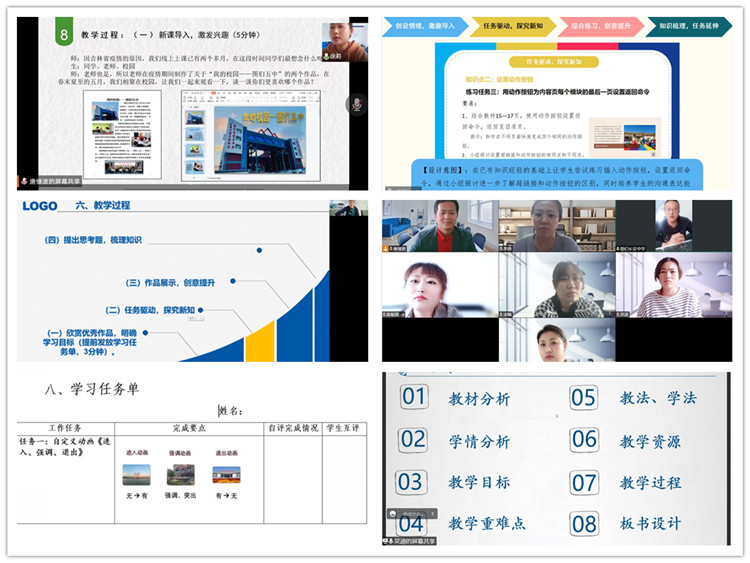Click the '无→有' caption
The width and height of the screenshot is (750, 563).
pos(137,496)
